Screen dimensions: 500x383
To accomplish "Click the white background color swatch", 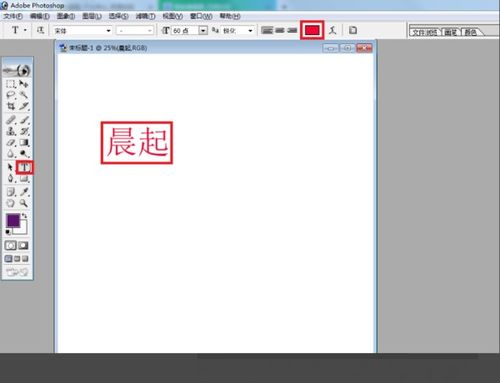I will [x=22, y=230].
